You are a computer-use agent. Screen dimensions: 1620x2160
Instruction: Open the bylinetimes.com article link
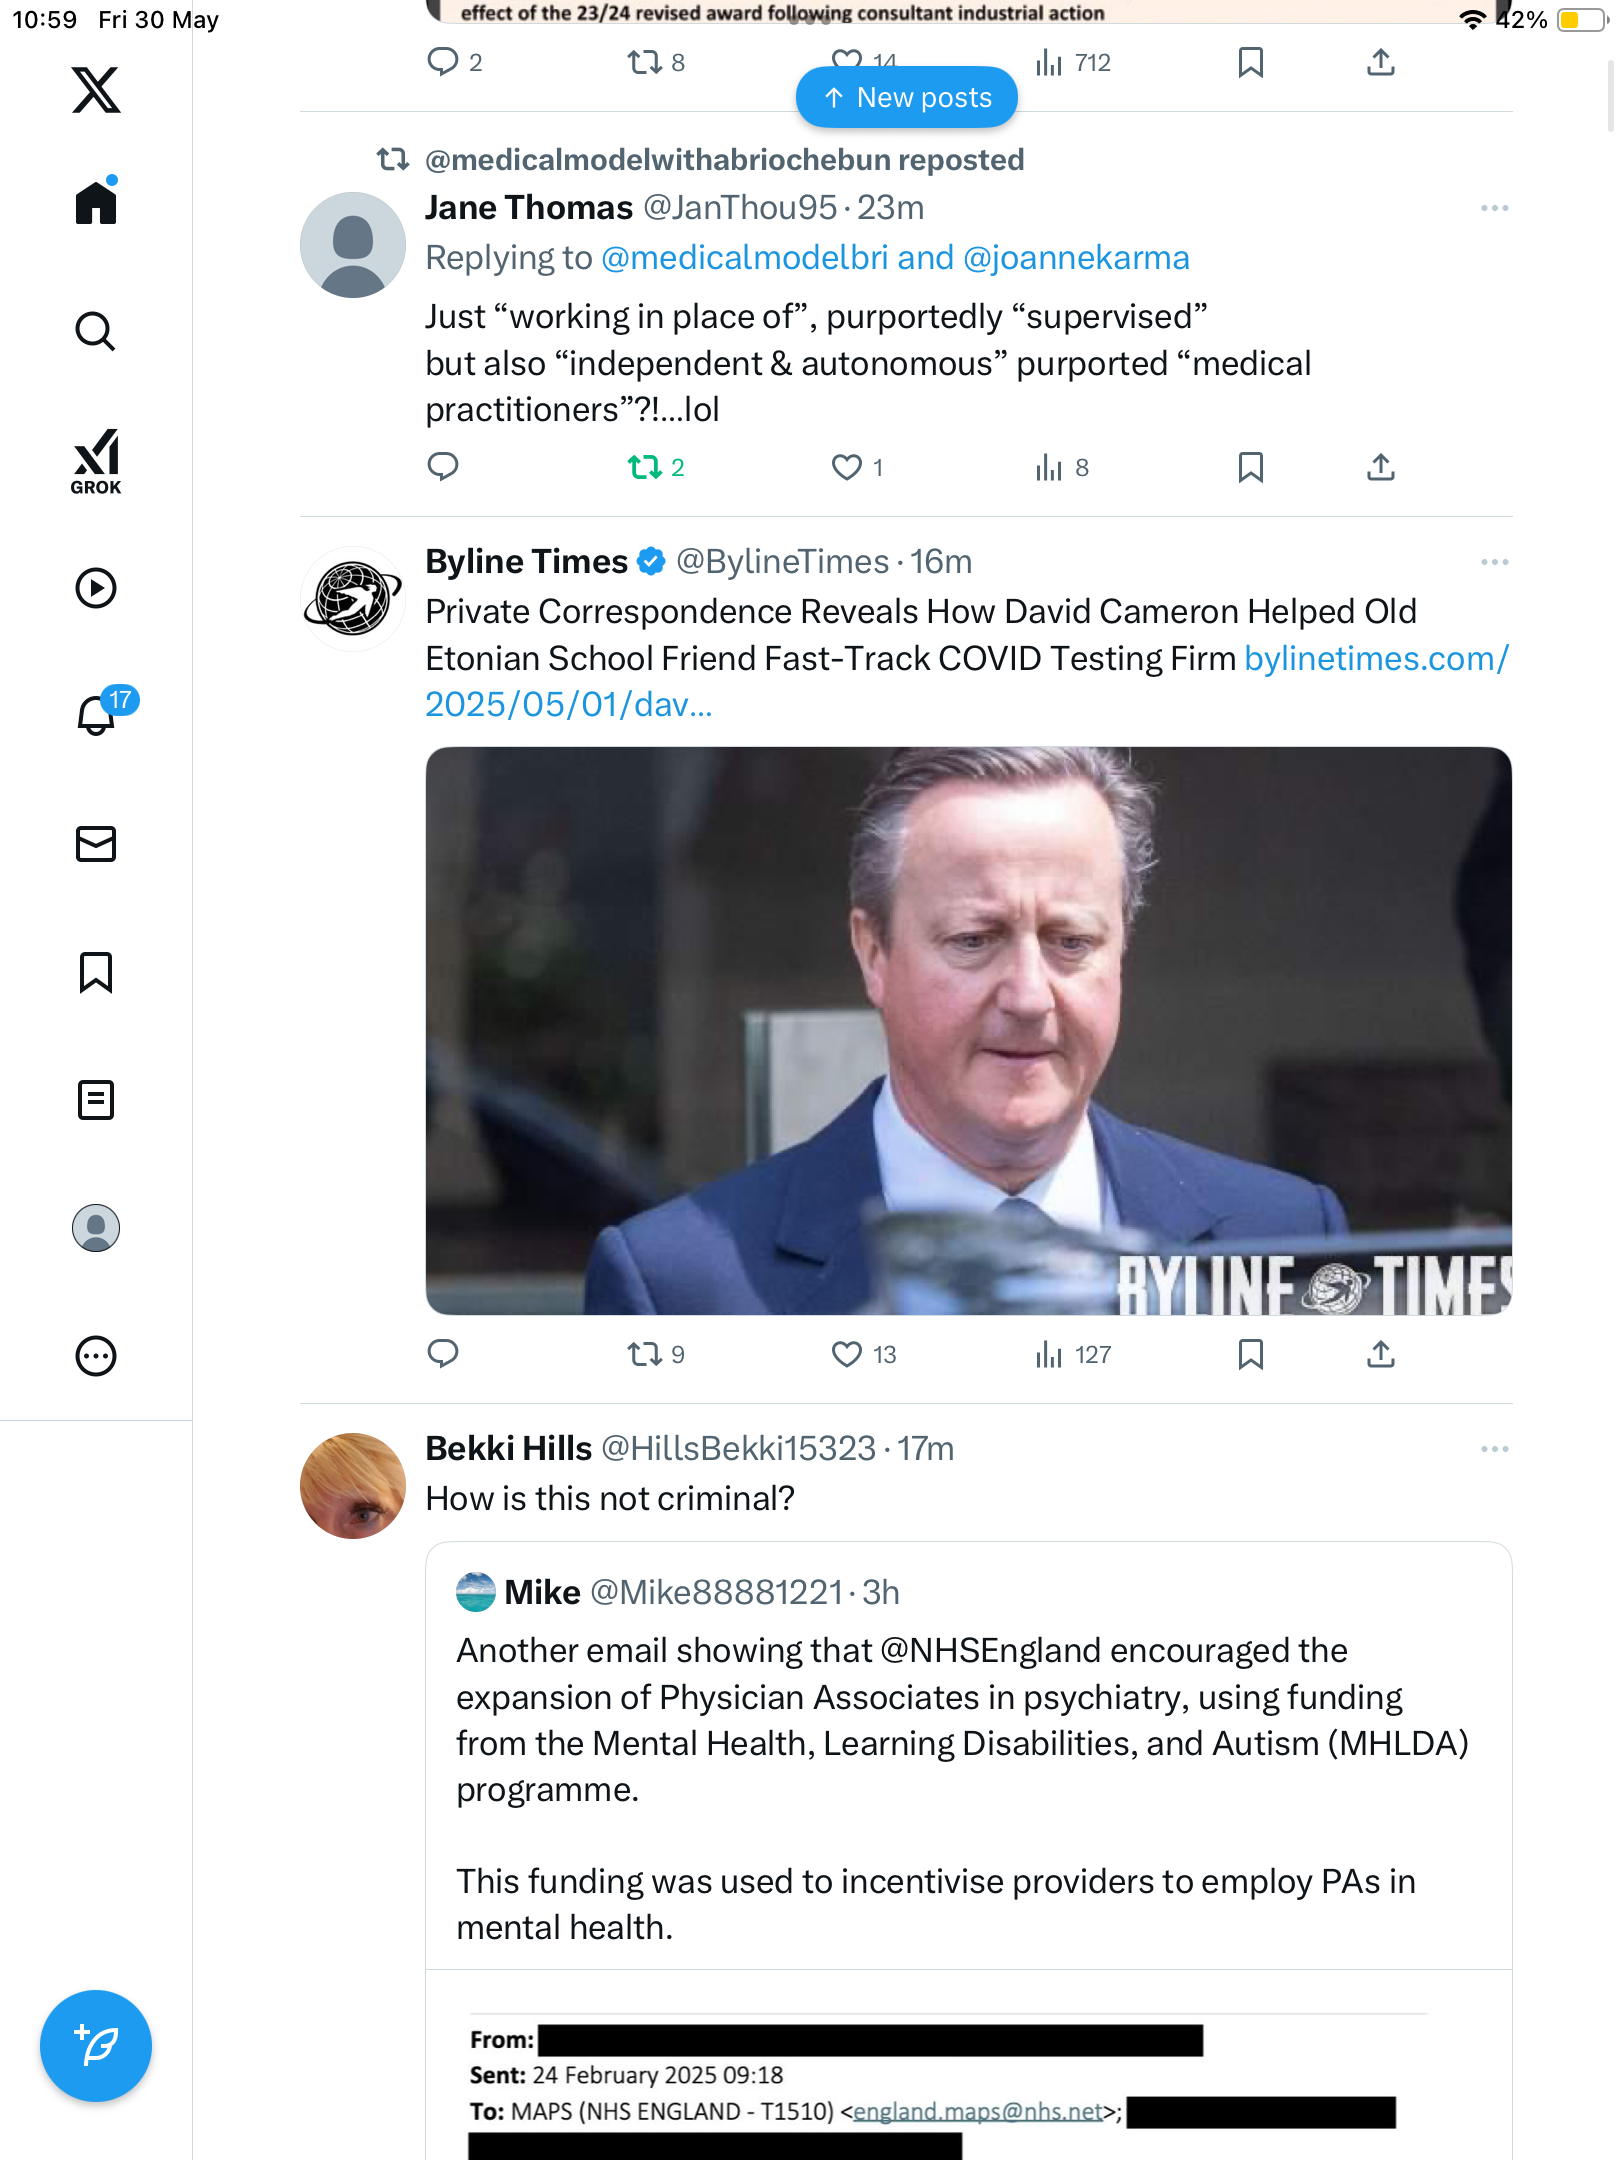[x=967, y=682]
